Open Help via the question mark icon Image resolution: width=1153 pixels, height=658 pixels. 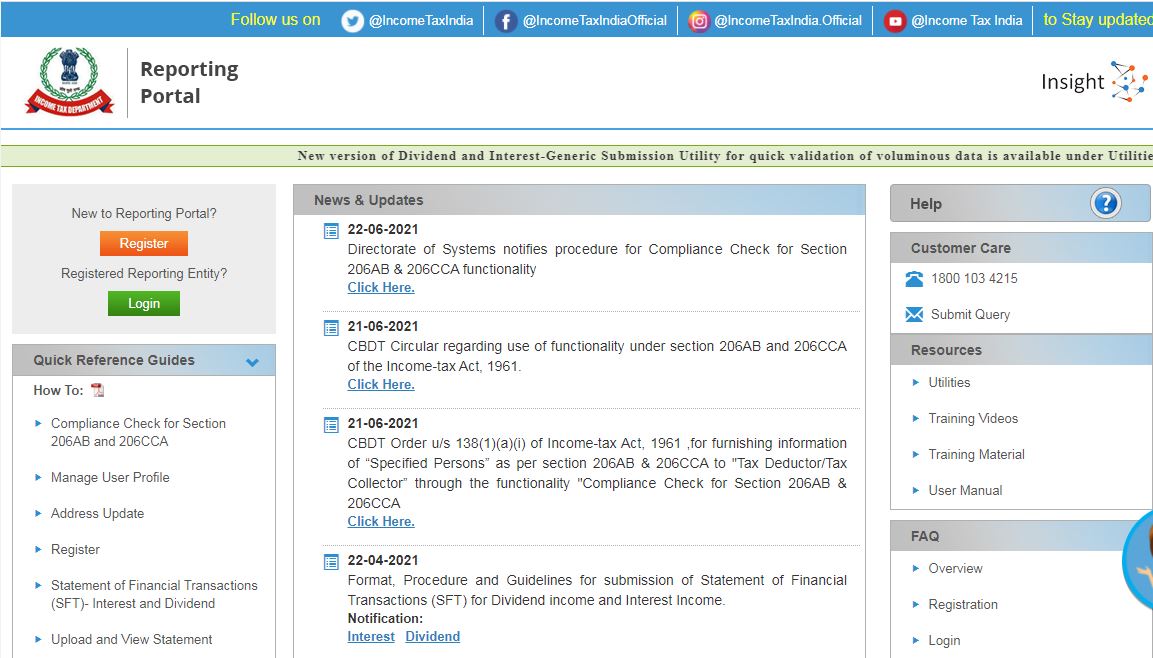click(x=1105, y=203)
